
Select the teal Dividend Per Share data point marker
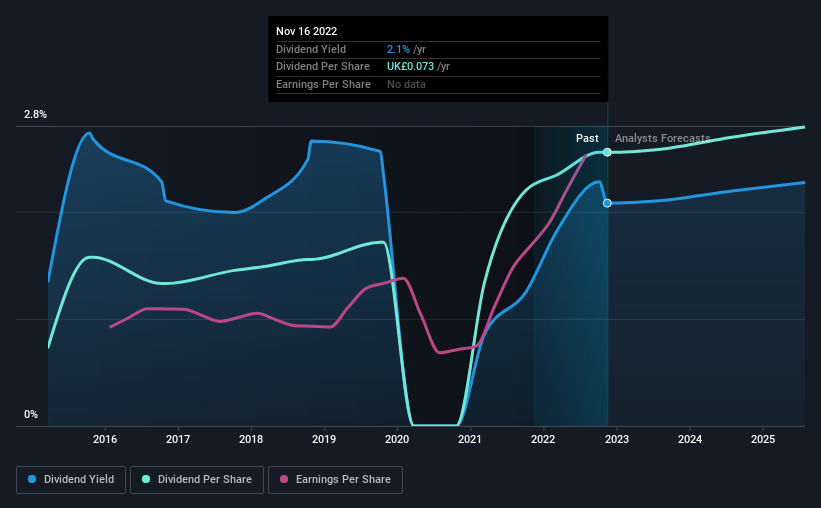pyautogui.click(x=607, y=152)
